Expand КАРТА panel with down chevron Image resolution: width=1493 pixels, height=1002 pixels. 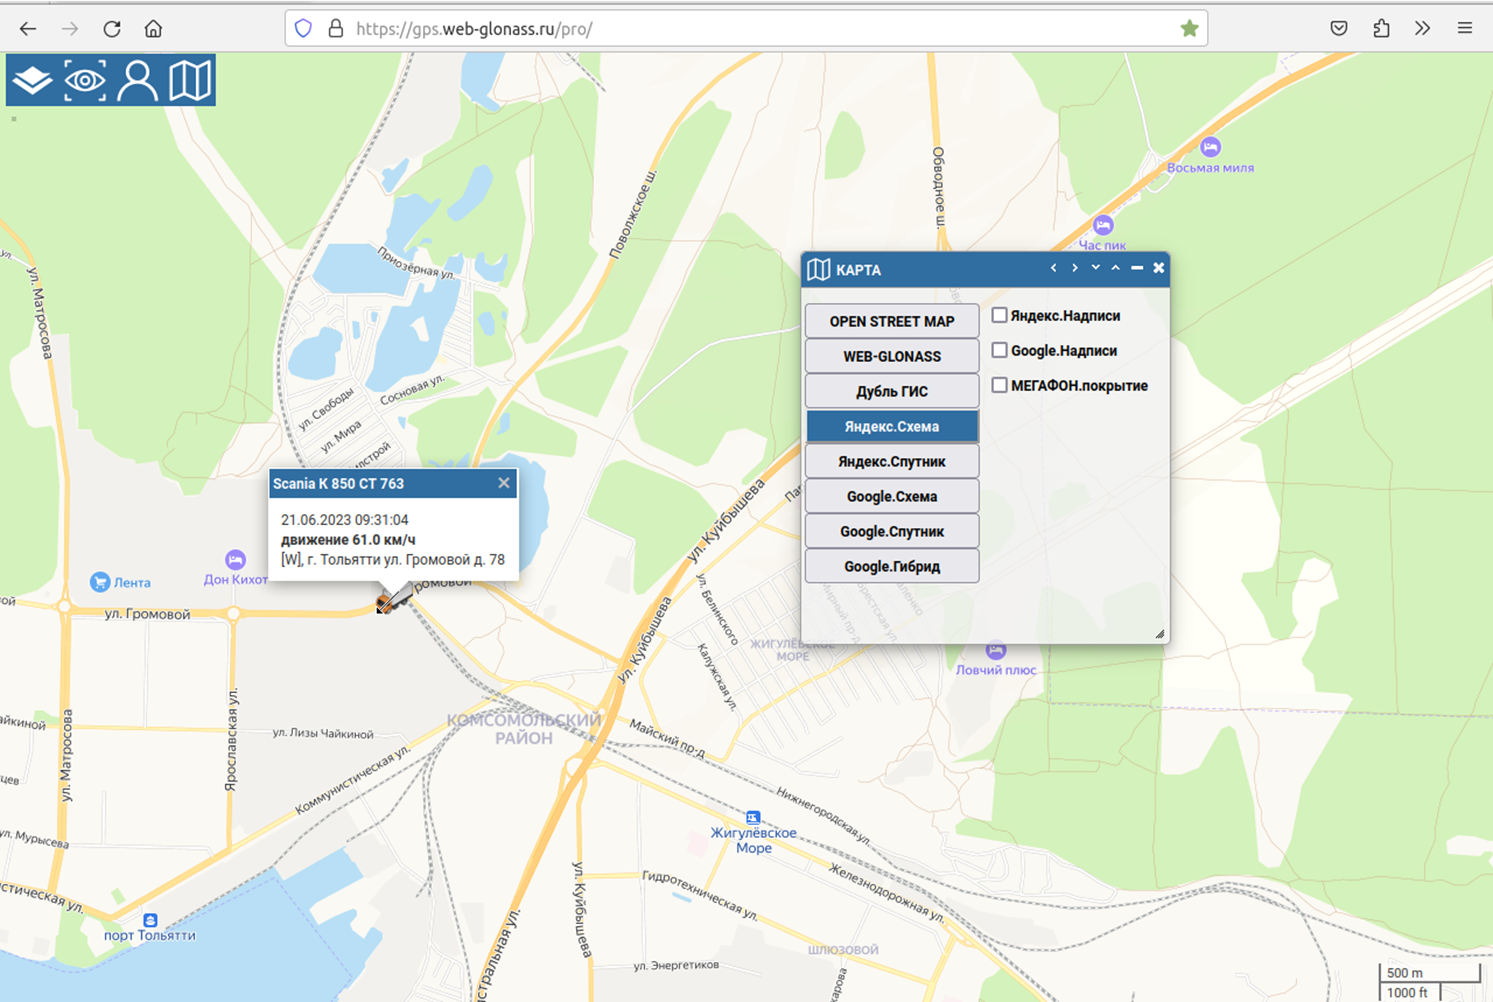(x=1096, y=268)
